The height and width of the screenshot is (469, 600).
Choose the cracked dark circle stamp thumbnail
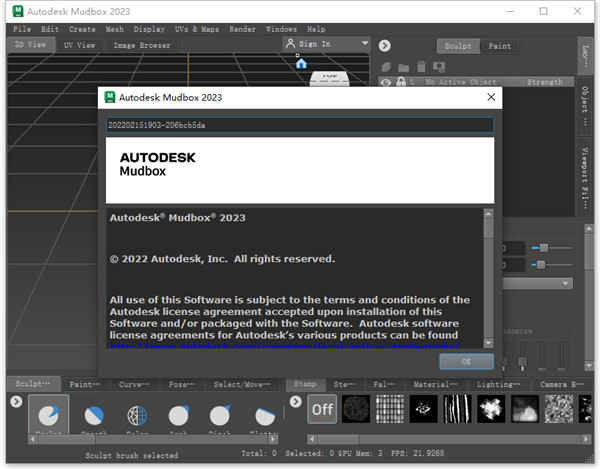pos(356,409)
